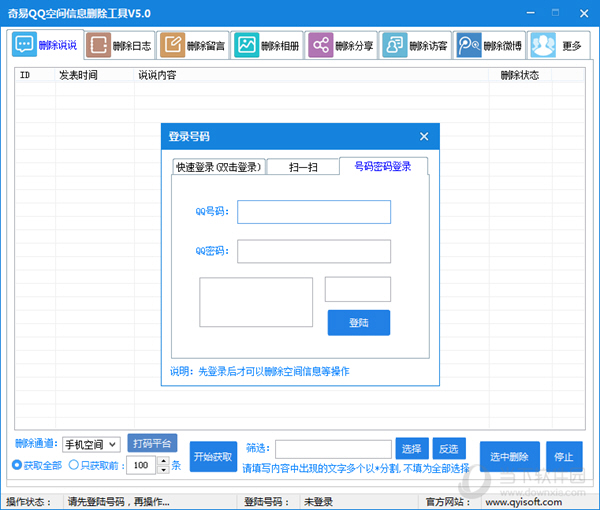Focus the 筛选 filter text field
The height and width of the screenshot is (510, 600).
tap(333, 449)
